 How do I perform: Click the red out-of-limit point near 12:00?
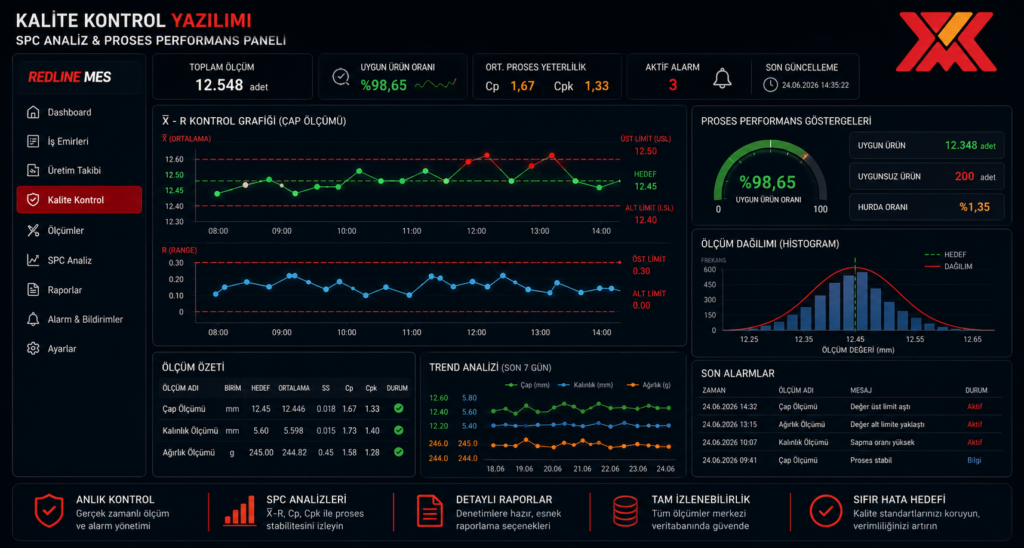click(487, 155)
